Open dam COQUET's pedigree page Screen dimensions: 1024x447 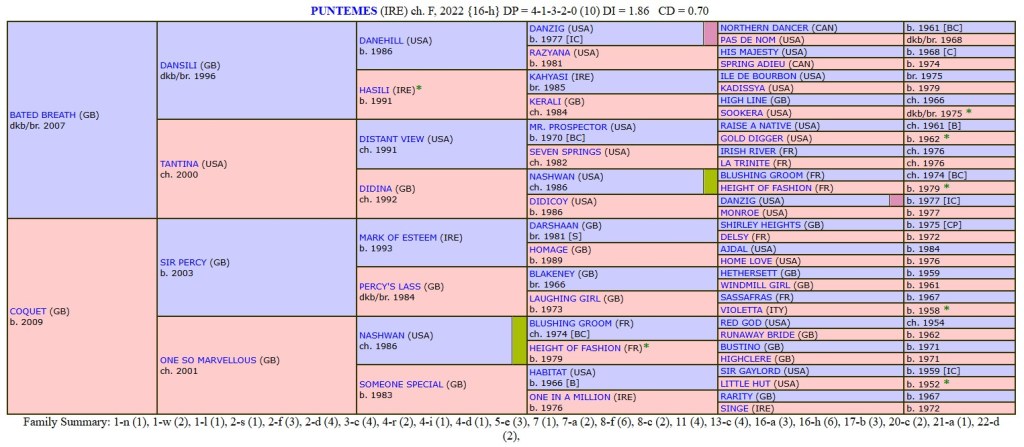pyautogui.click(x=28, y=311)
